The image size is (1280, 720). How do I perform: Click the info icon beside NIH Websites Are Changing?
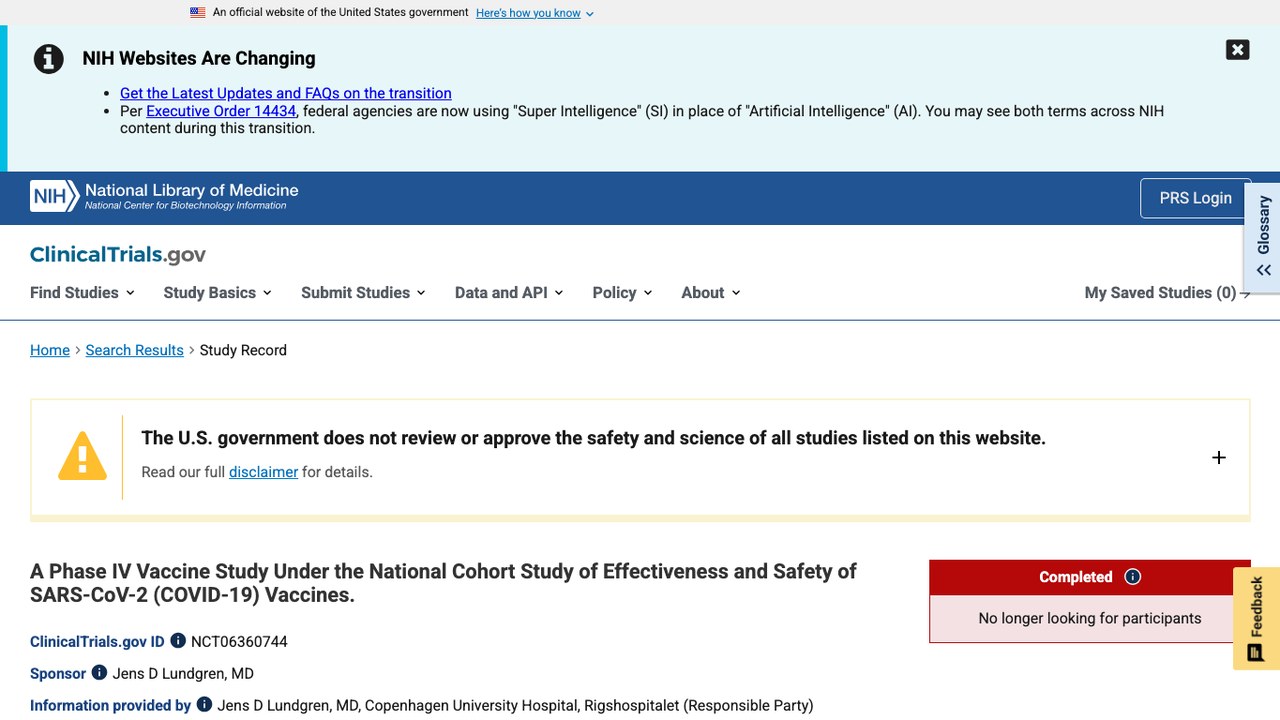49,59
